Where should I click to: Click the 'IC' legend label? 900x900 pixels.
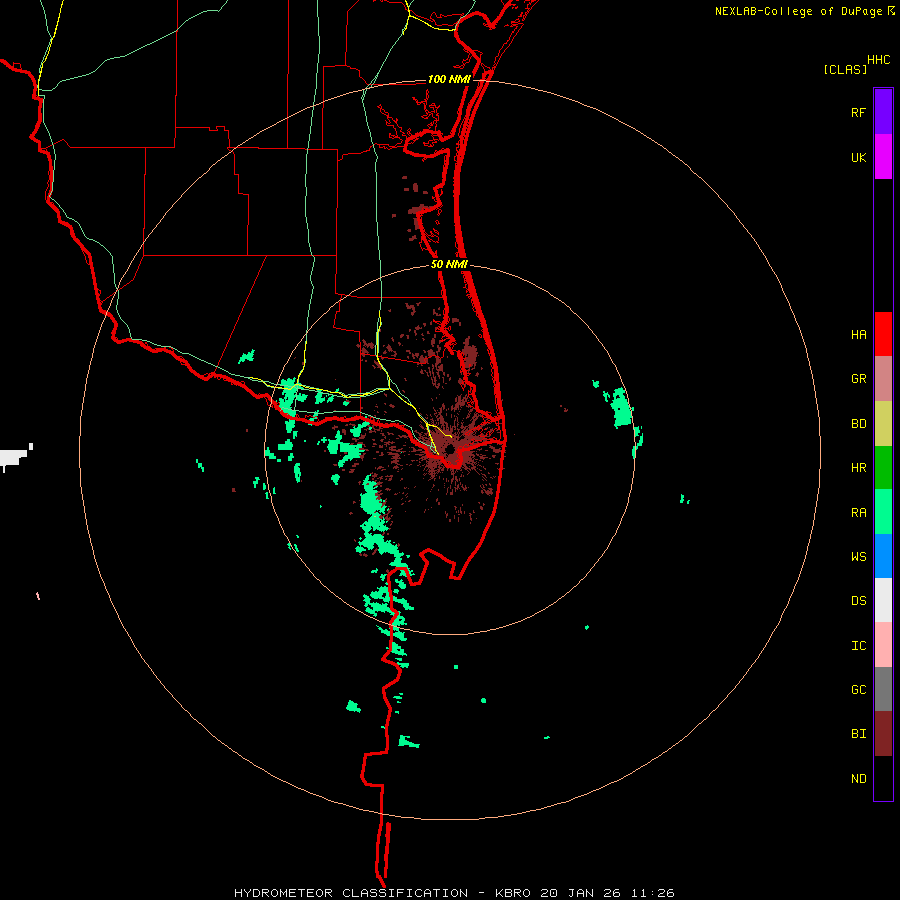(858, 646)
